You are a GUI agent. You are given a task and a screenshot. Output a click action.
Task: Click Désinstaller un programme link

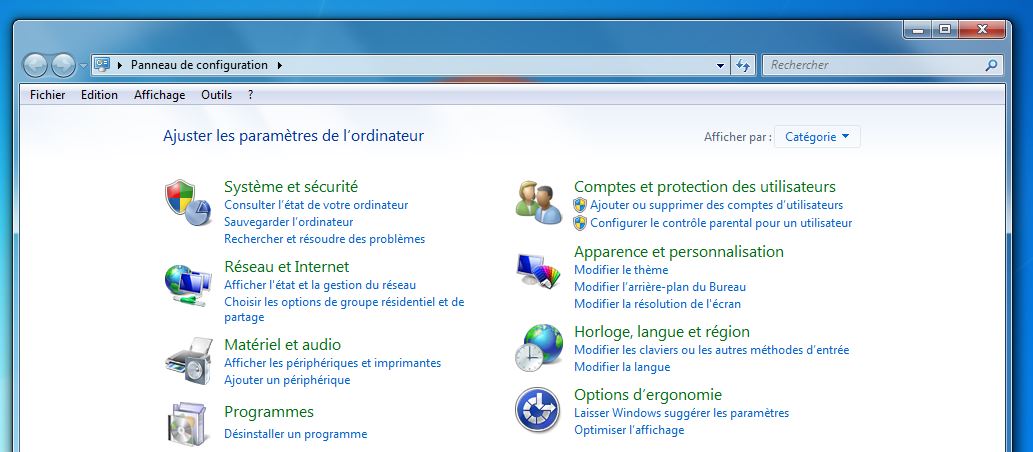296,434
